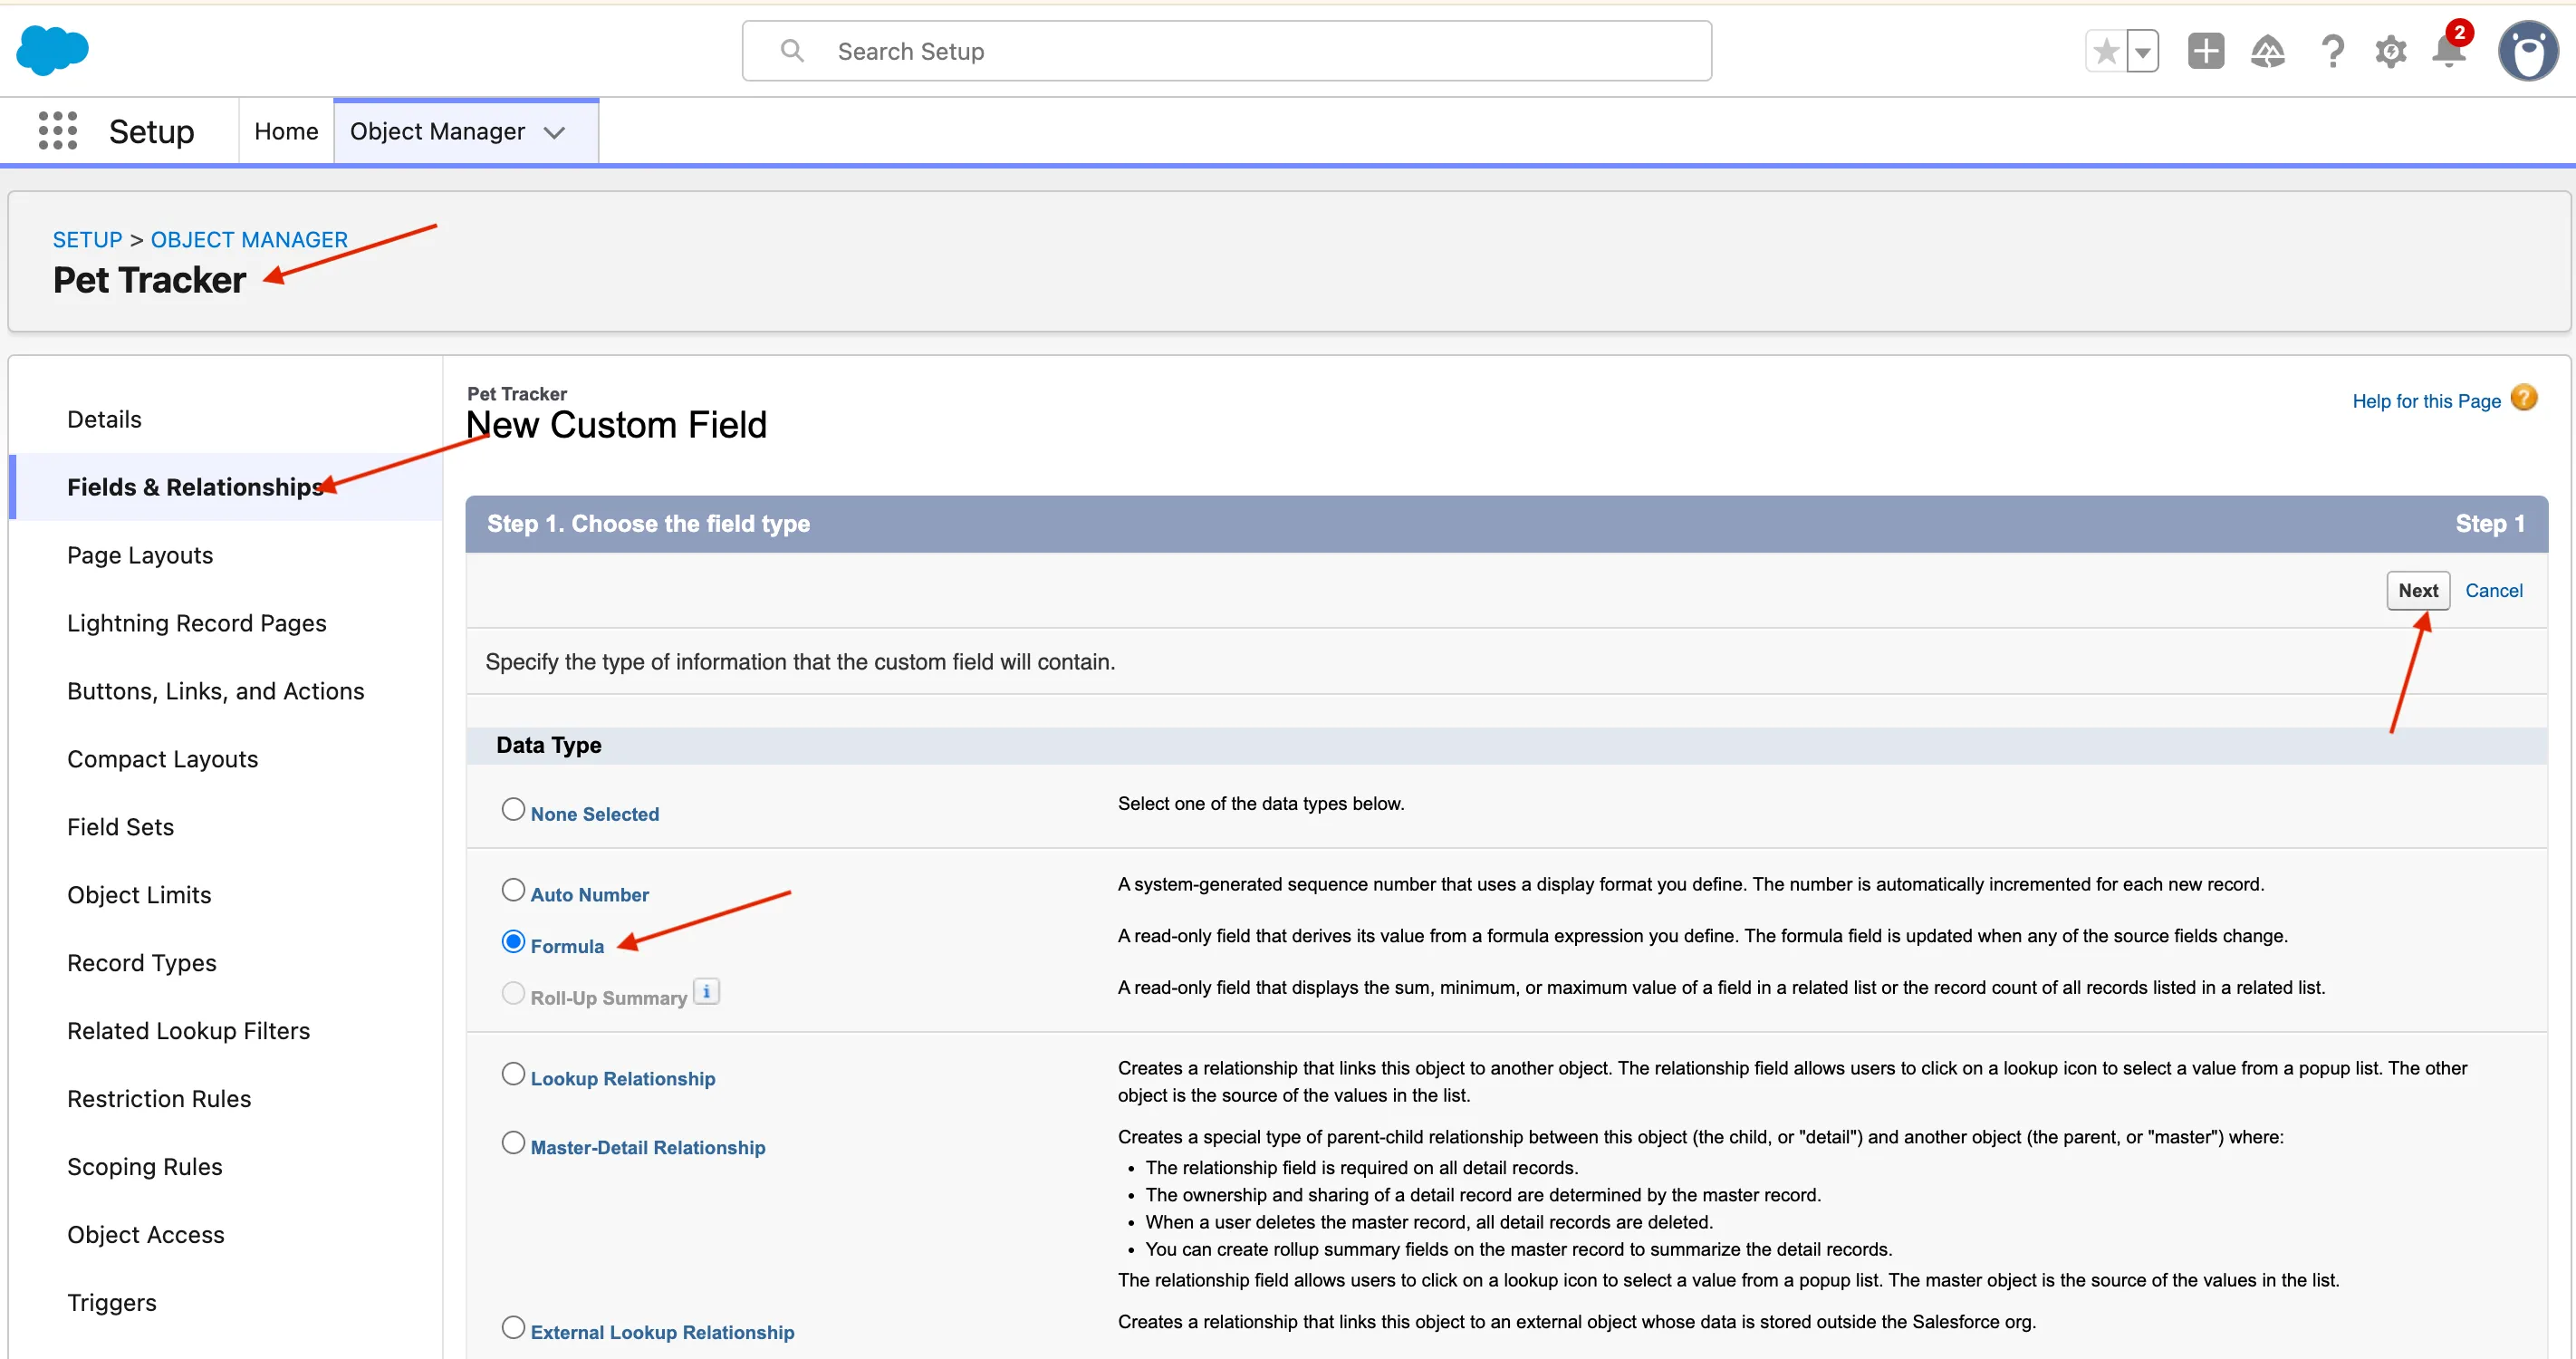Open Trailhead guidance center icon
Viewport: 2576px width, 1359px height.
[2267, 51]
